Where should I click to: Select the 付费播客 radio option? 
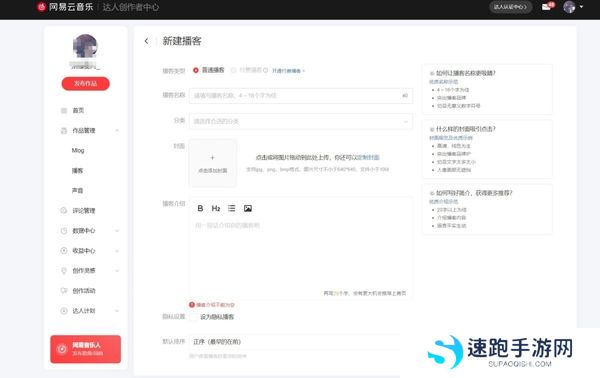[233, 70]
